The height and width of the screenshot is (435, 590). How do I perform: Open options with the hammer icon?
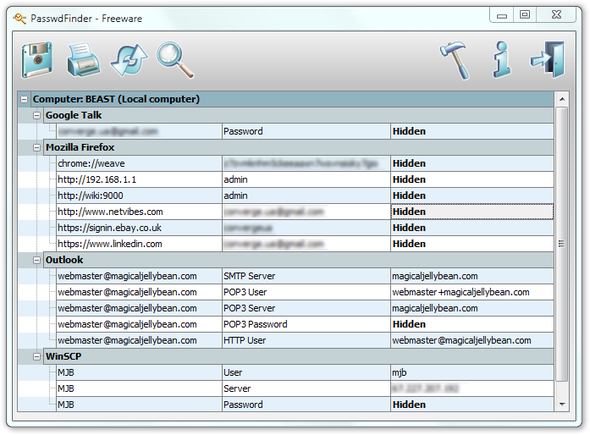(456, 60)
